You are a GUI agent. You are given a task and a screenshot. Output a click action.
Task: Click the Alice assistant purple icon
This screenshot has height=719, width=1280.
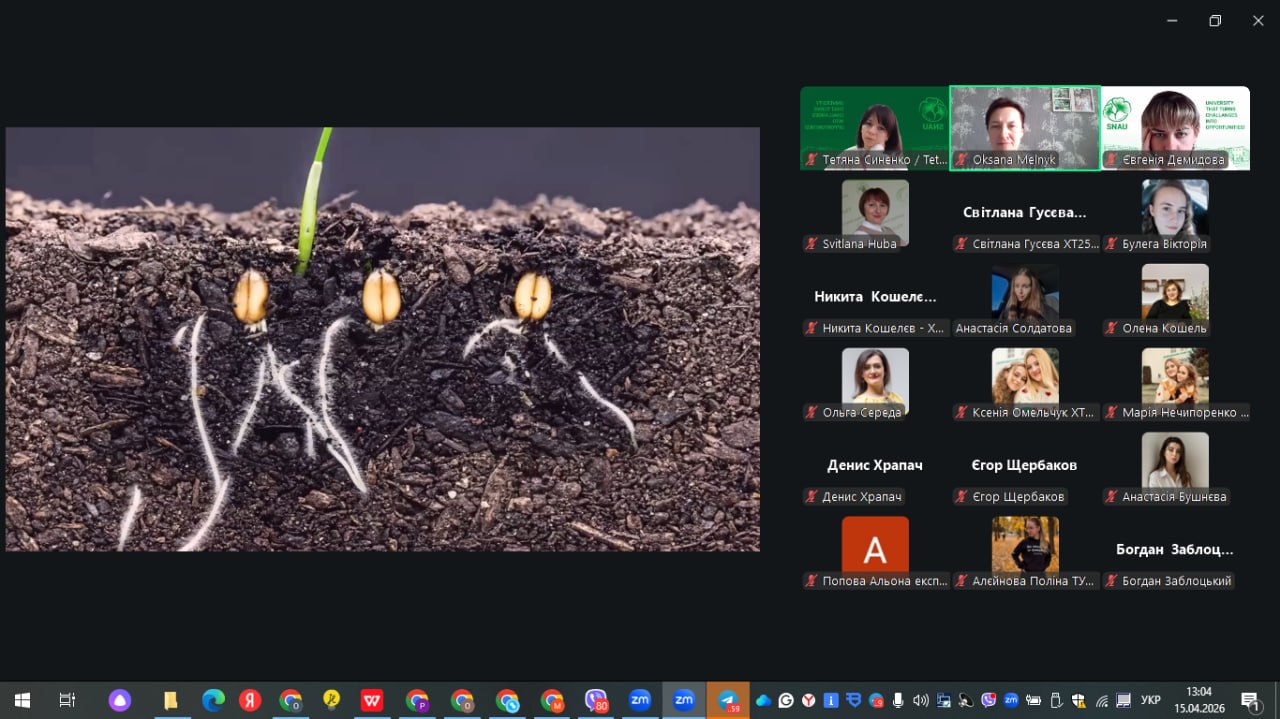pyautogui.click(x=120, y=701)
